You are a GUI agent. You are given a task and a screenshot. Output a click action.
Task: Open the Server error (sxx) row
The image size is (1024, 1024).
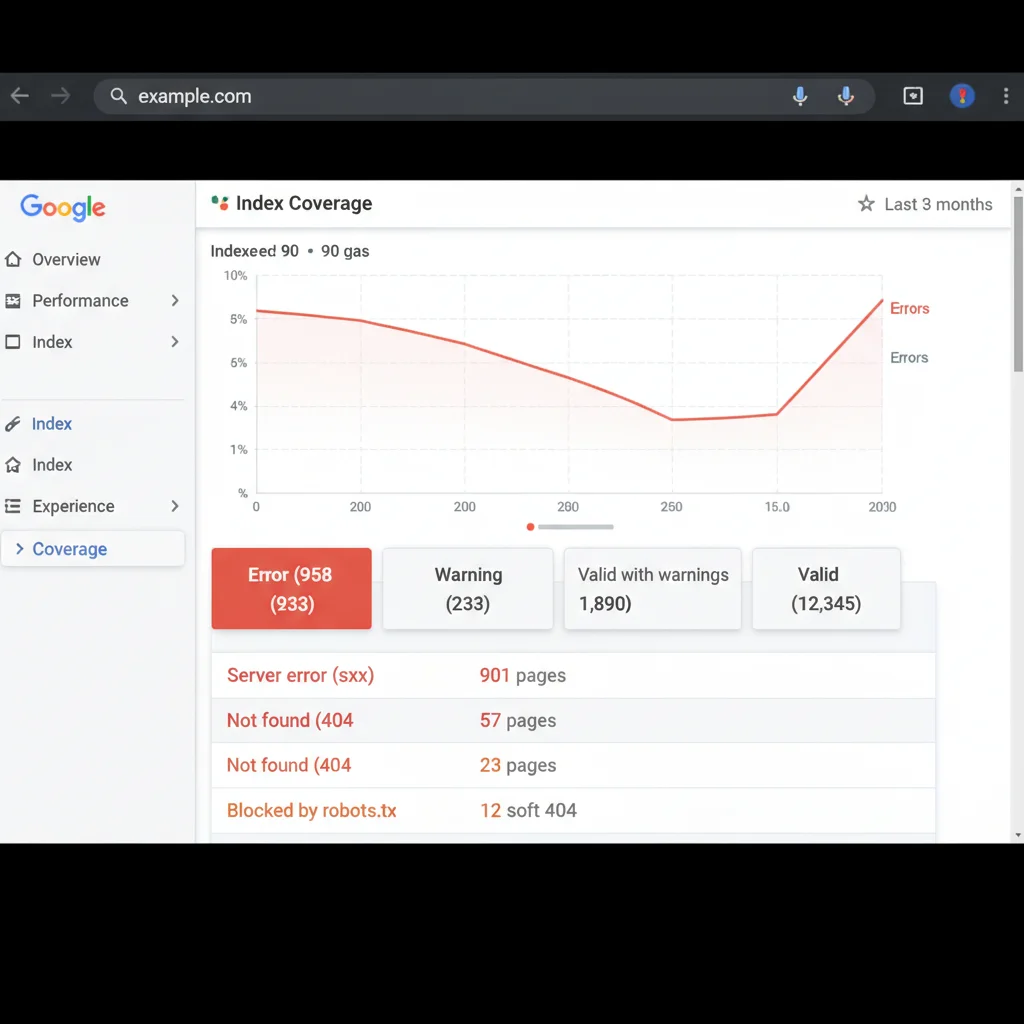(573, 675)
